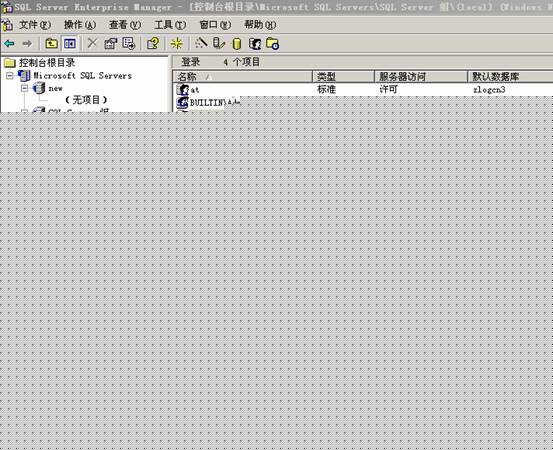553x450 pixels.
Task: Select Microsoft SQL Servers tree node
Action: click(x=83, y=75)
